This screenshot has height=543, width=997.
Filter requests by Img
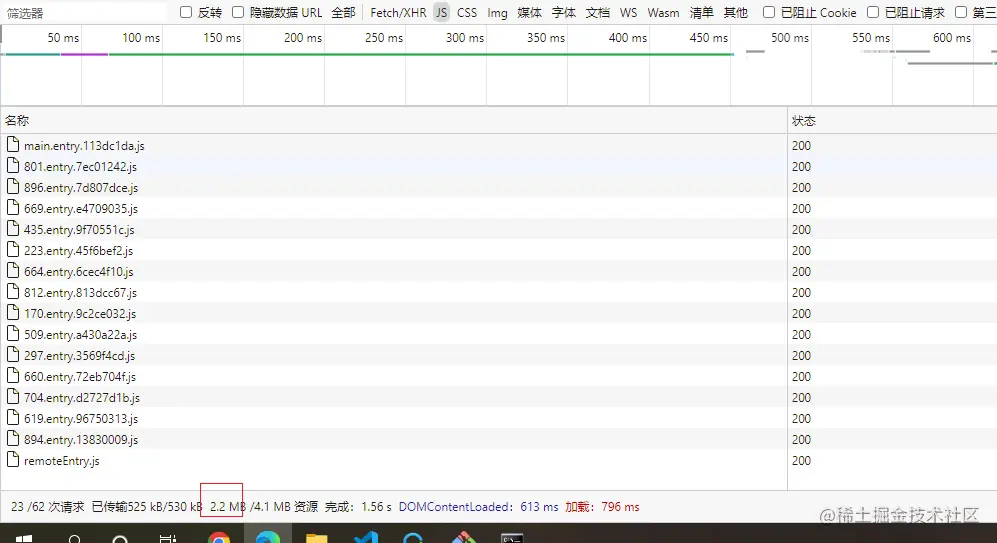tap(497, 13)
